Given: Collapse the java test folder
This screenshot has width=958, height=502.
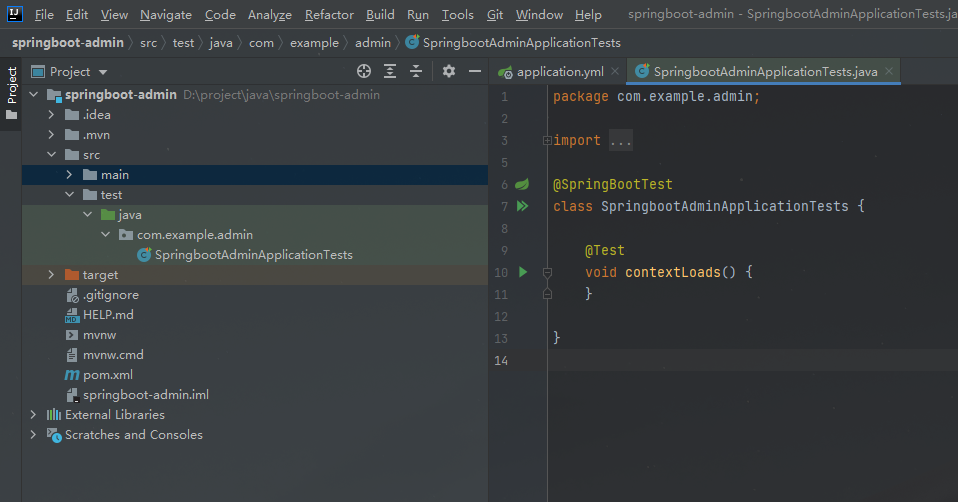Looking at the screenshot, I should click(87, 214).
